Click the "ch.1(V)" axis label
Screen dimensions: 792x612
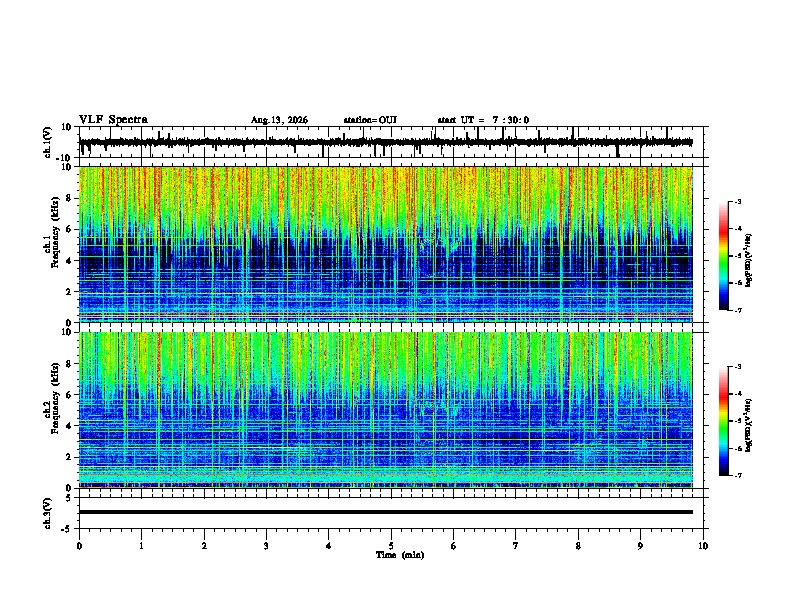pyautogui.click(x=48, y=142)
